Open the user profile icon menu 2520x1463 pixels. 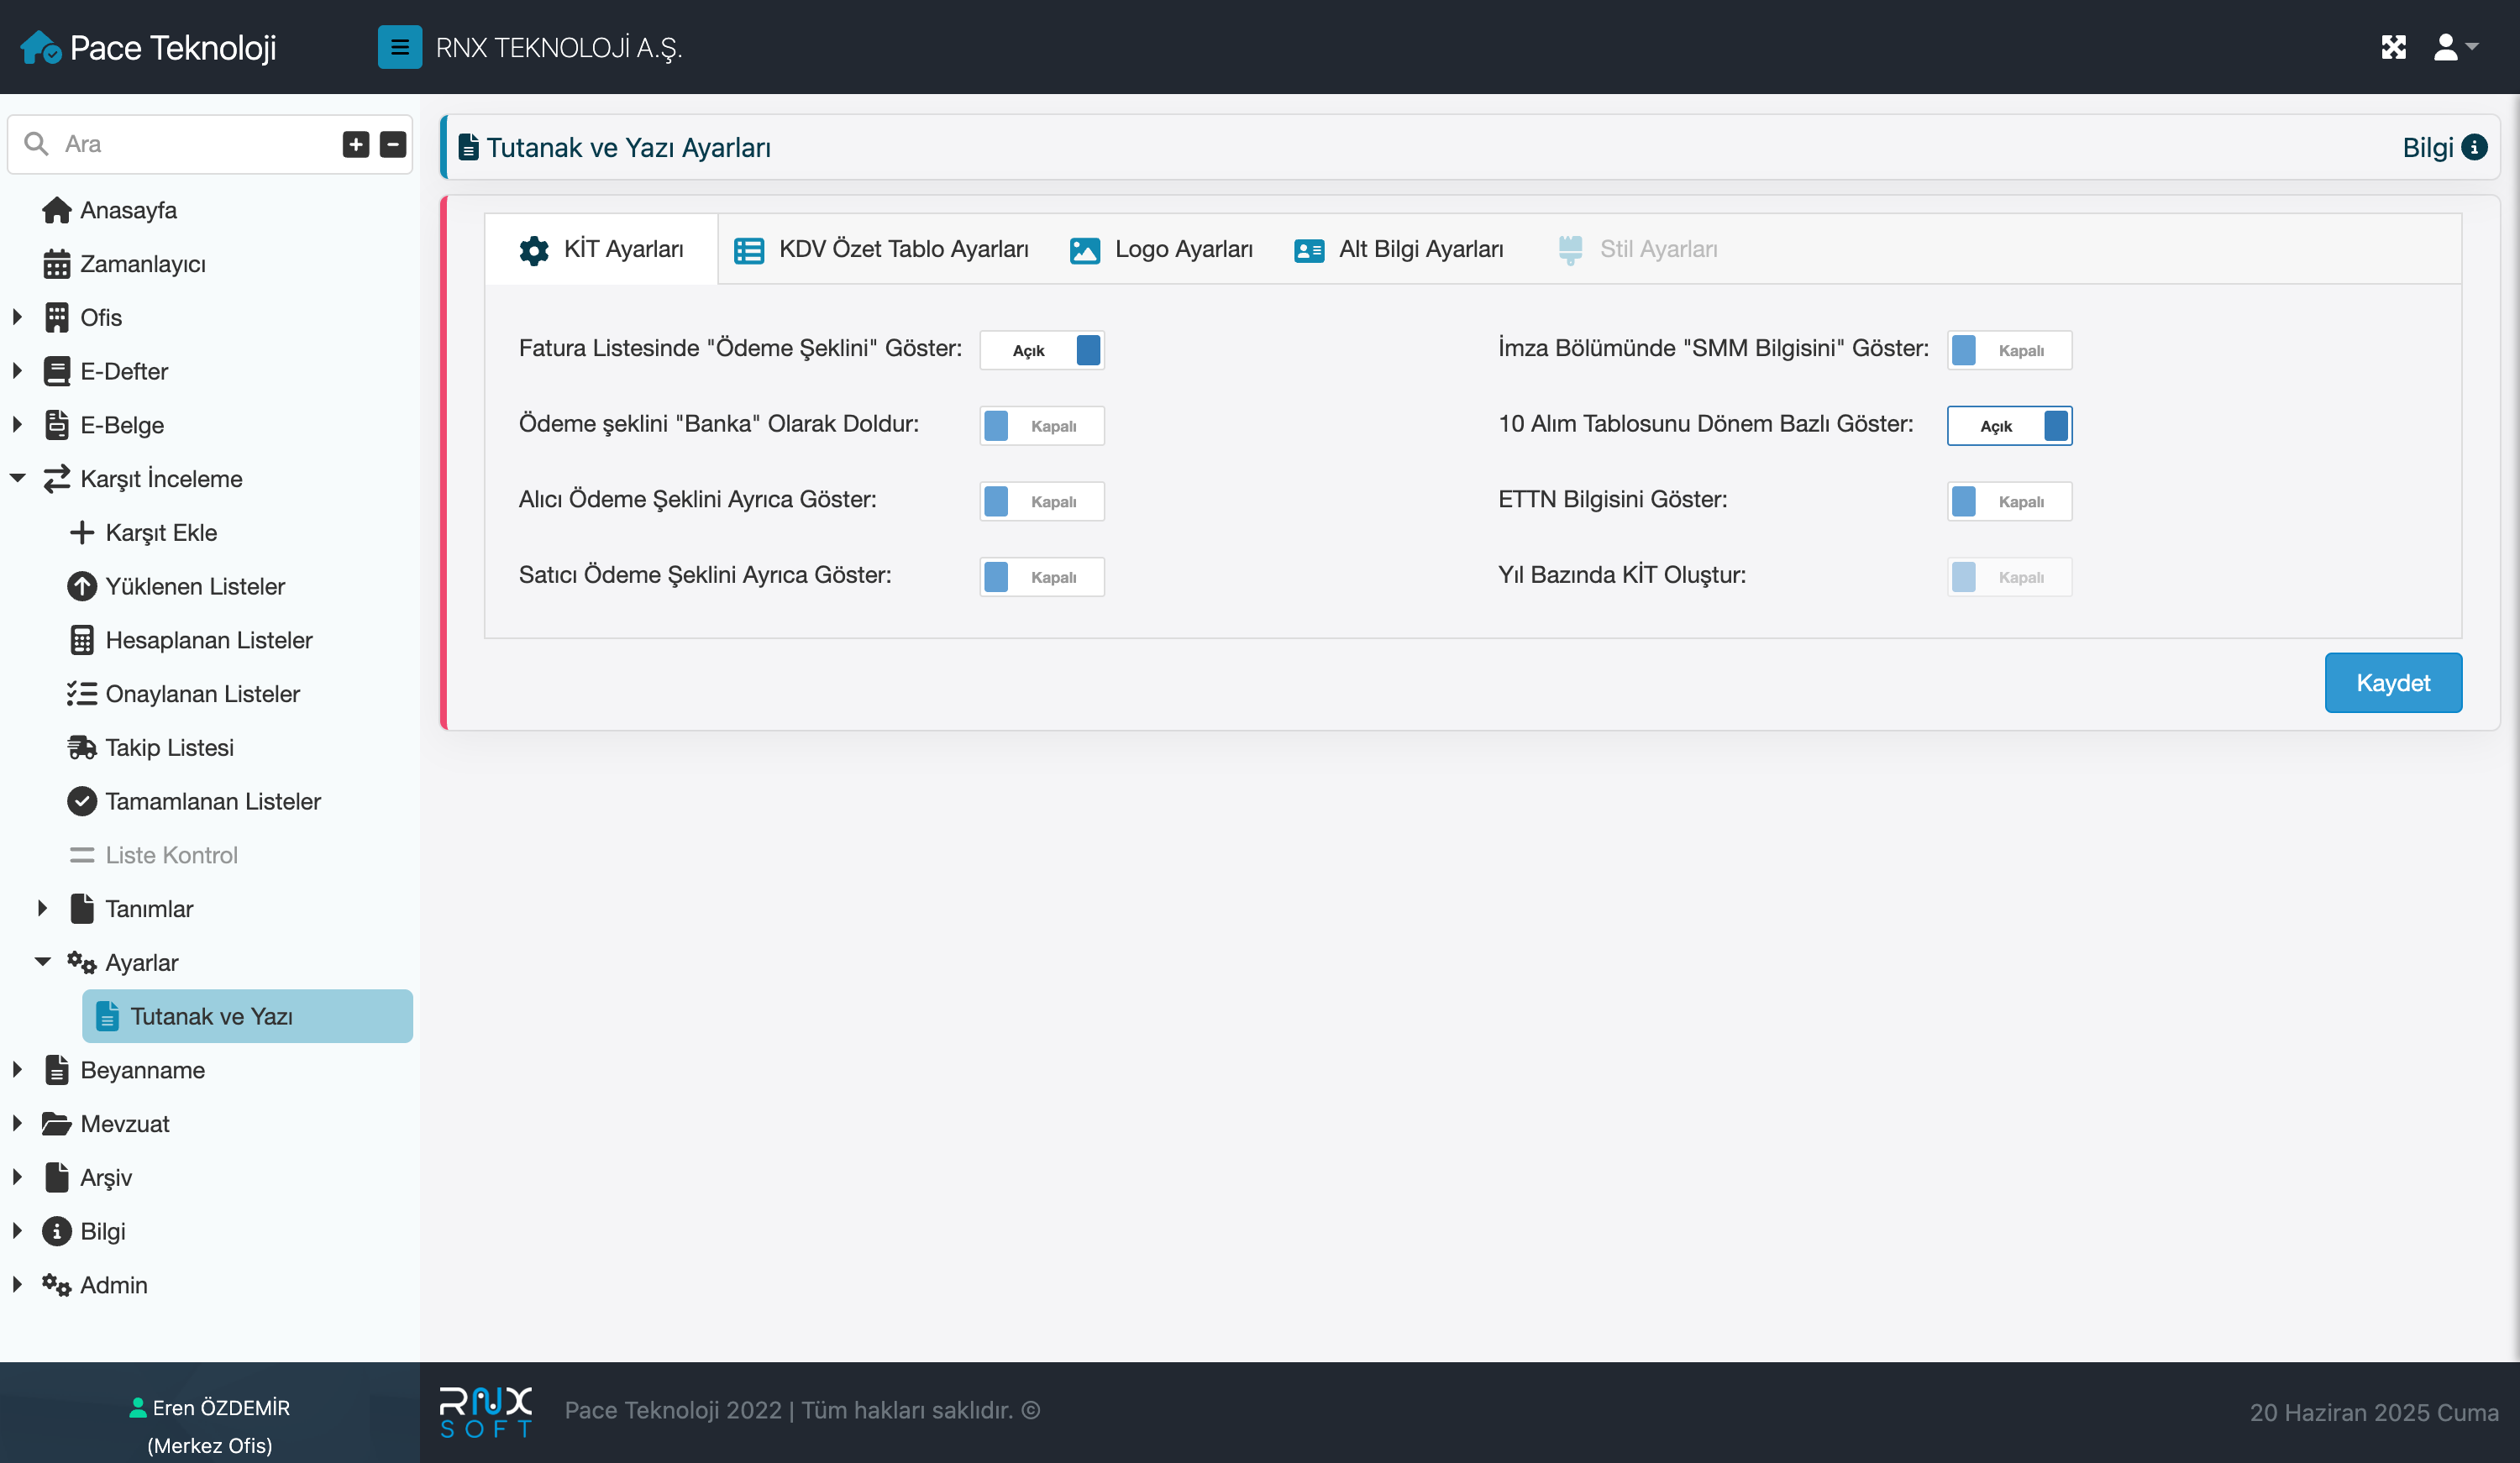click(x=2454, y=47)
